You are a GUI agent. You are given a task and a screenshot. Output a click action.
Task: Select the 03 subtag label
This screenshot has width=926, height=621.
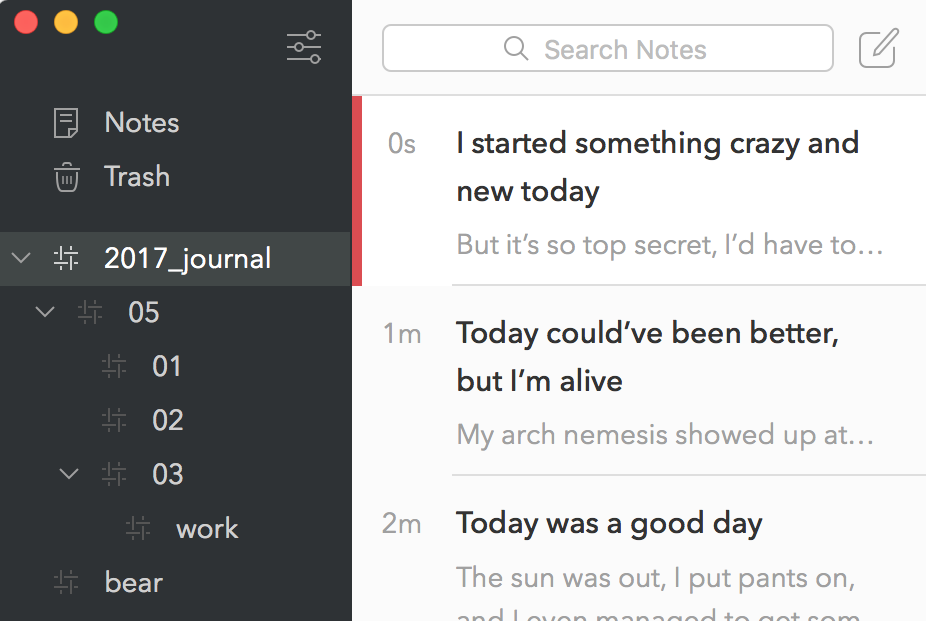168,474
